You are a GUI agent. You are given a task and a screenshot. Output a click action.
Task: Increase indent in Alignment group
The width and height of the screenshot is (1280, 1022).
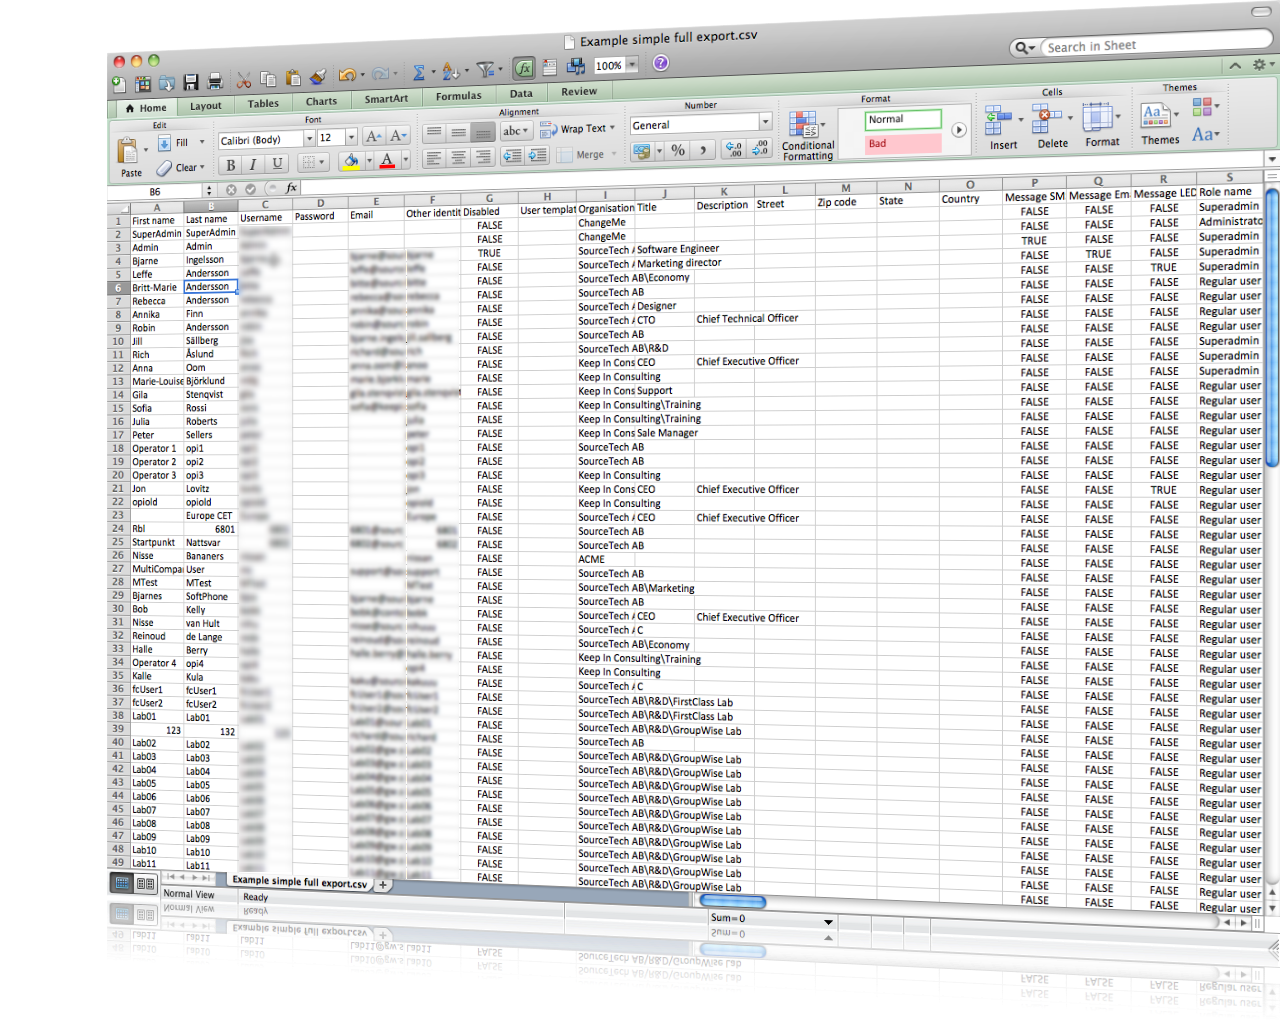pyautogui.click(x=538, y=155)
